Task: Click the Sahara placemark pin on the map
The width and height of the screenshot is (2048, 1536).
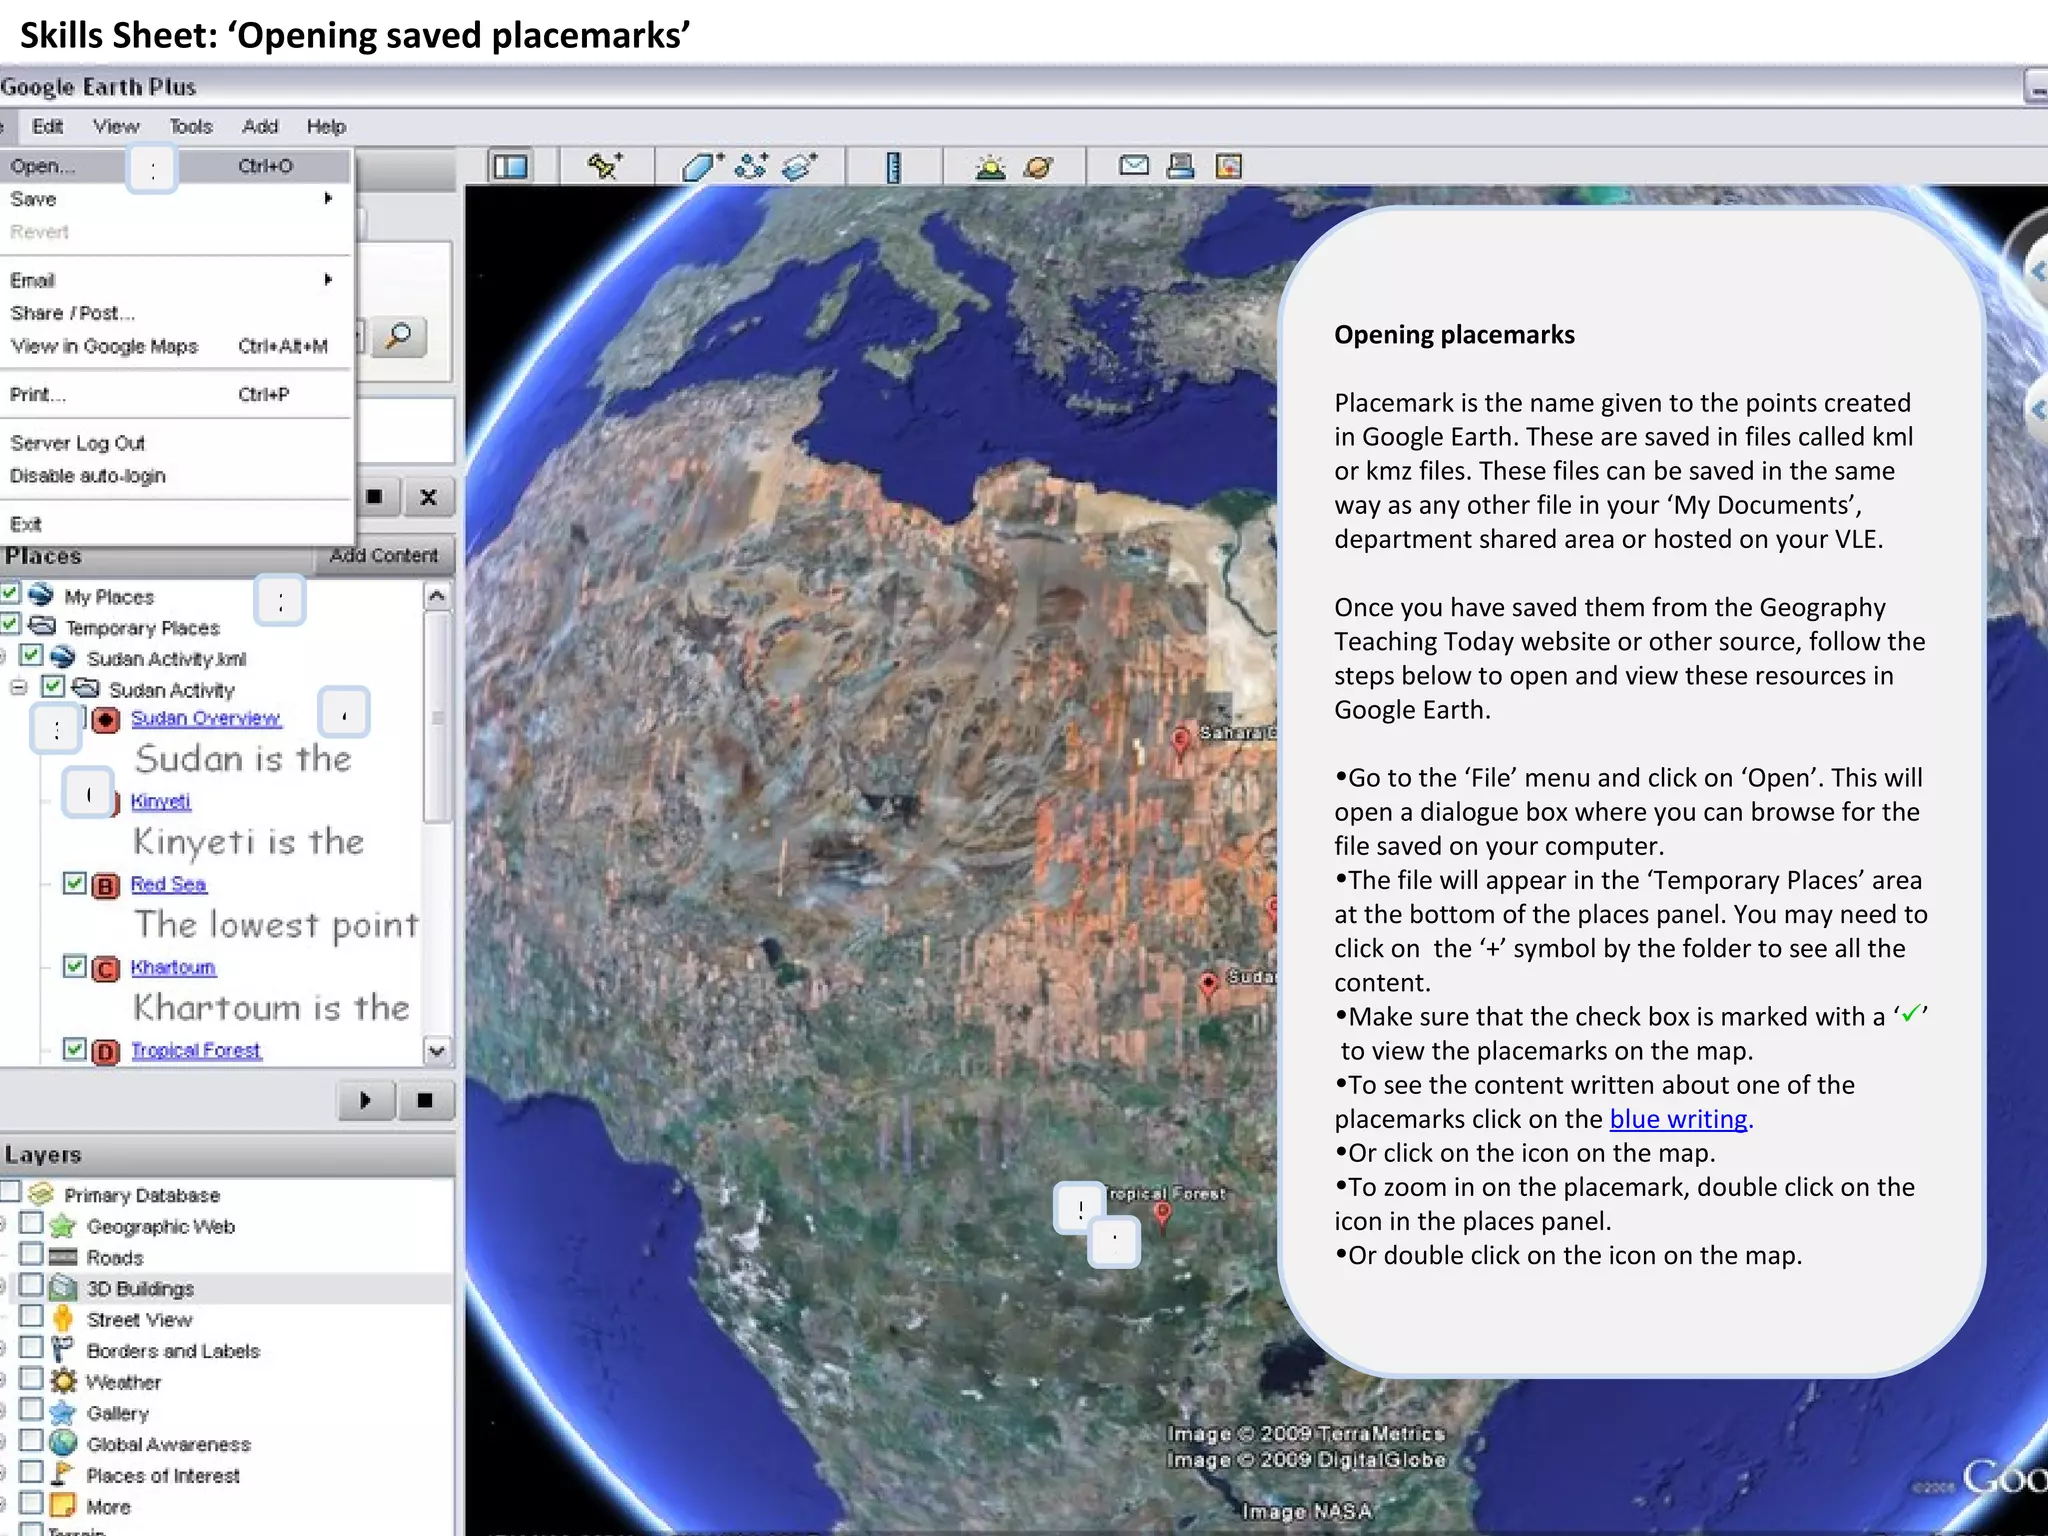Action: click(1180, 743)
